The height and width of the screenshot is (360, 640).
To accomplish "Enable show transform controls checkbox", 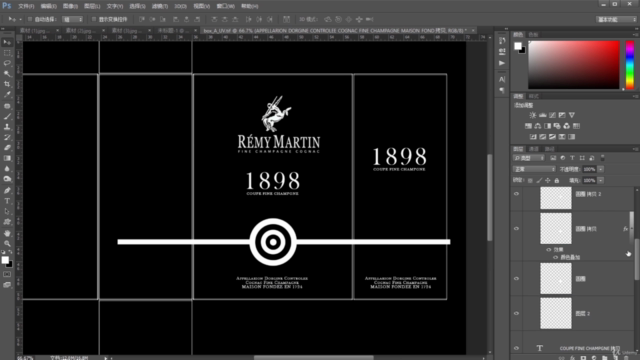I will (x=94, y=19).
